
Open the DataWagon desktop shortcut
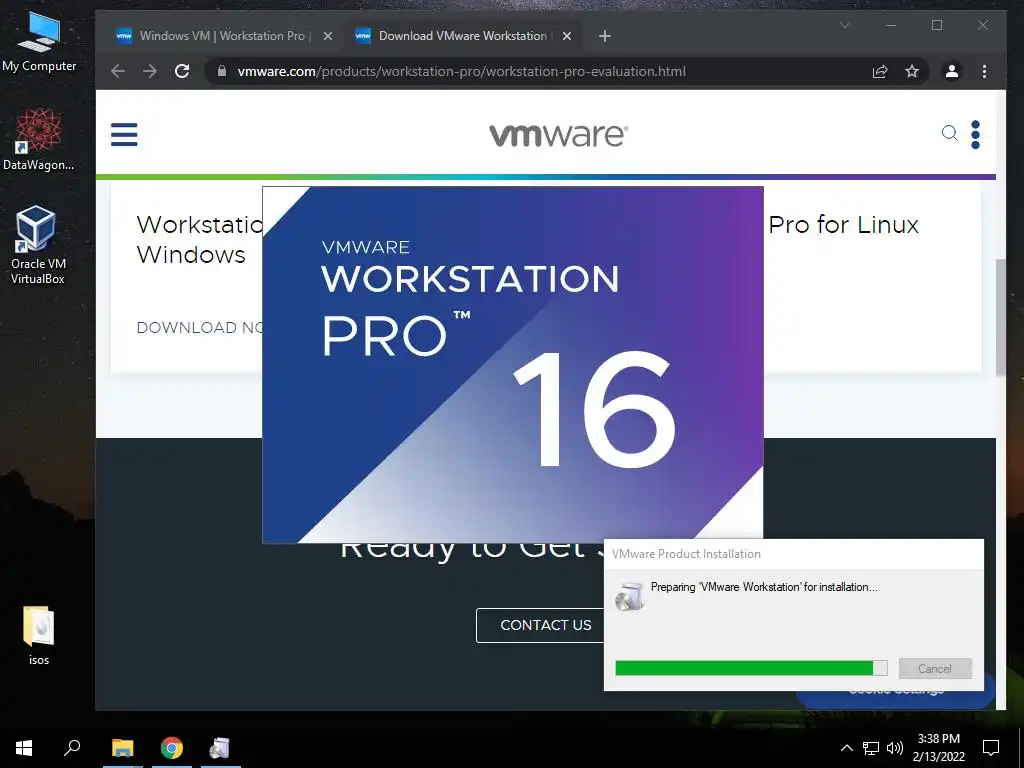click(39, 140)
